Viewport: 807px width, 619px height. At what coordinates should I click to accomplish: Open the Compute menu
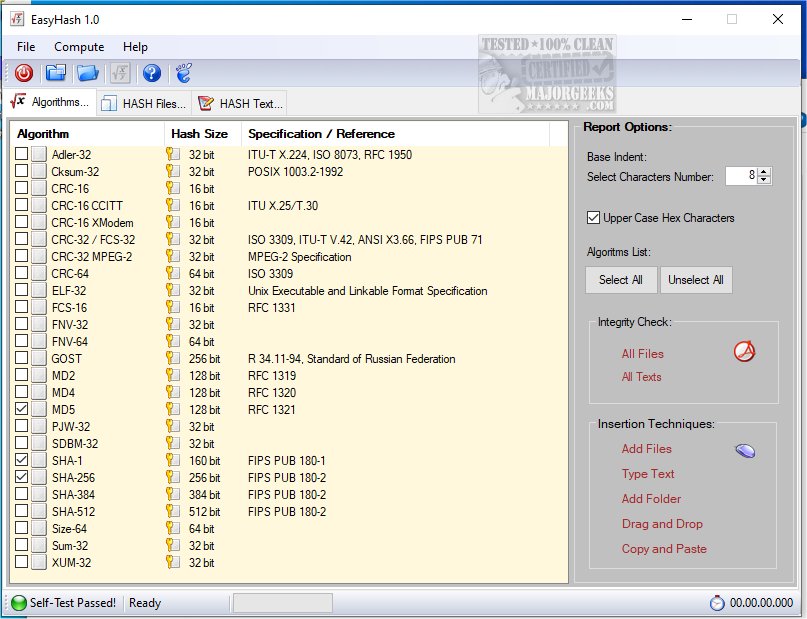pos(79,46)
